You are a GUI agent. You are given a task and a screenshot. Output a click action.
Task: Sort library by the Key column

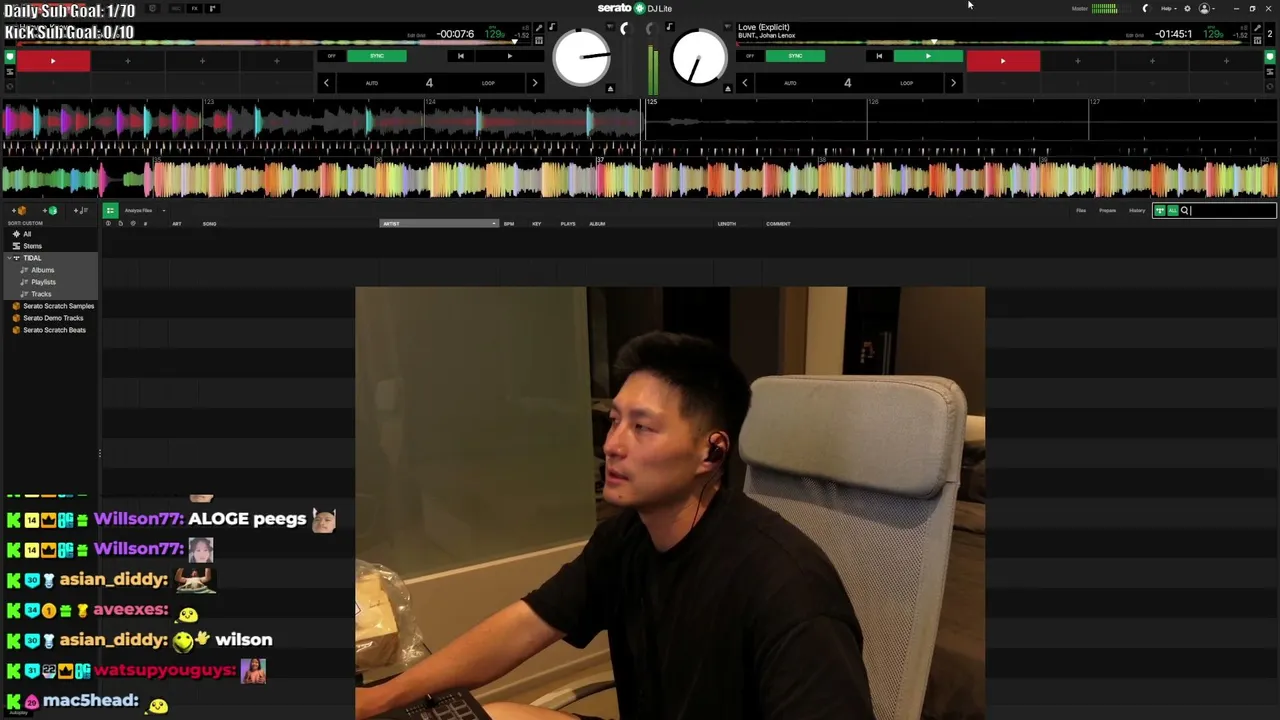pyautogui.click(x=536, y=224)
